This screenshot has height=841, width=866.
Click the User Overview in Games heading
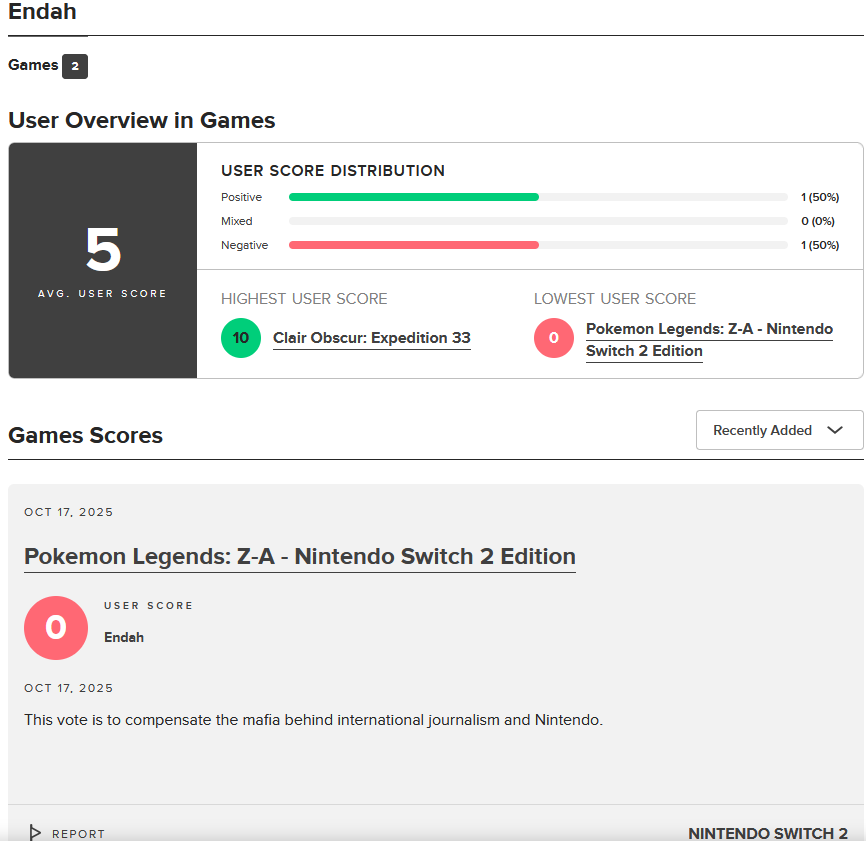141,120
